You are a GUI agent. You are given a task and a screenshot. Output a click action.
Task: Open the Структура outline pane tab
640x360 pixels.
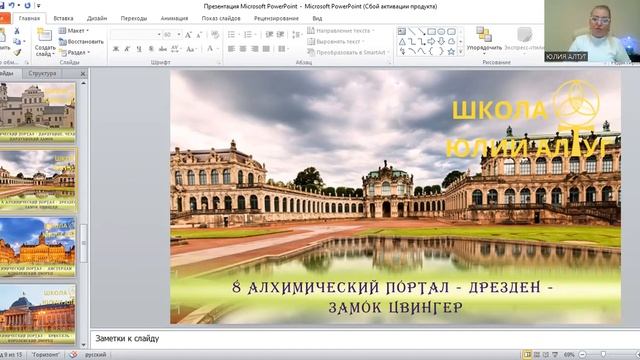pos(42,73)
